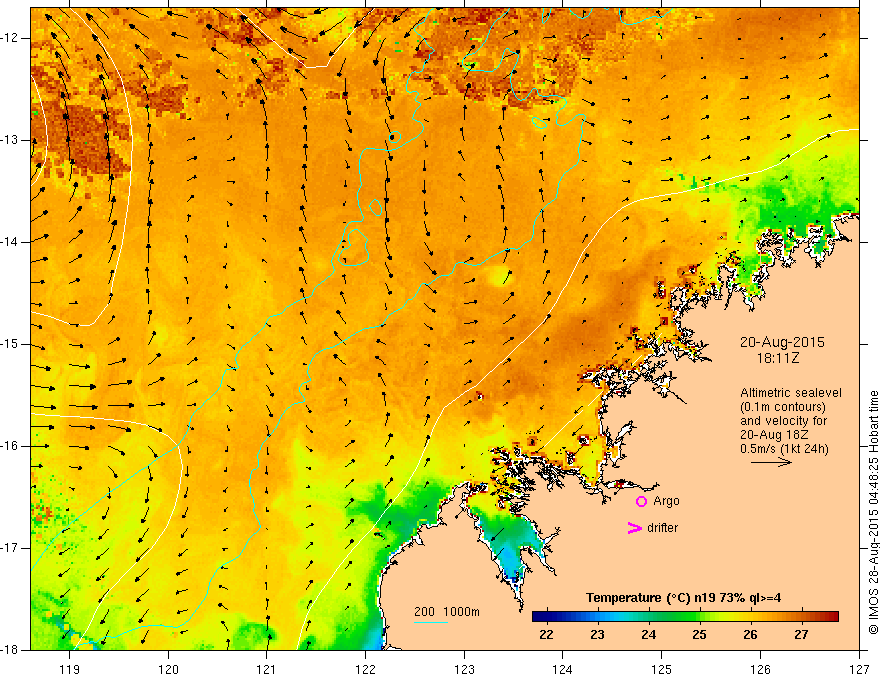The width and height of the screenshot is (880, 680).
Task: Click the latitude axis label -15
Action: (x=10, y=344)
